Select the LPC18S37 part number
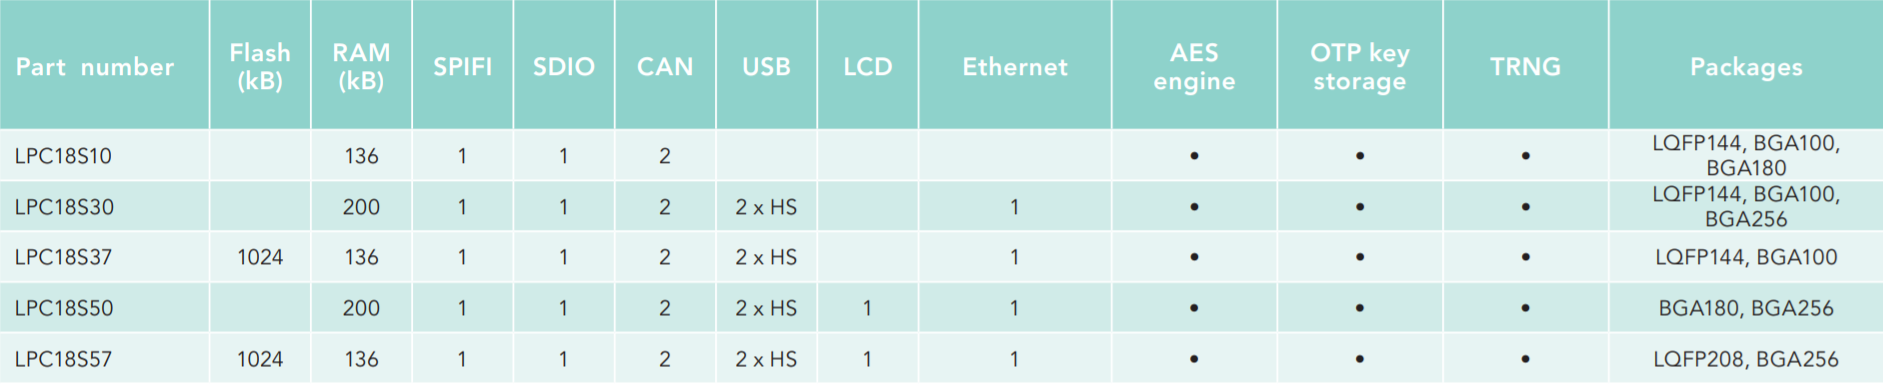 (x=64, y=257)
